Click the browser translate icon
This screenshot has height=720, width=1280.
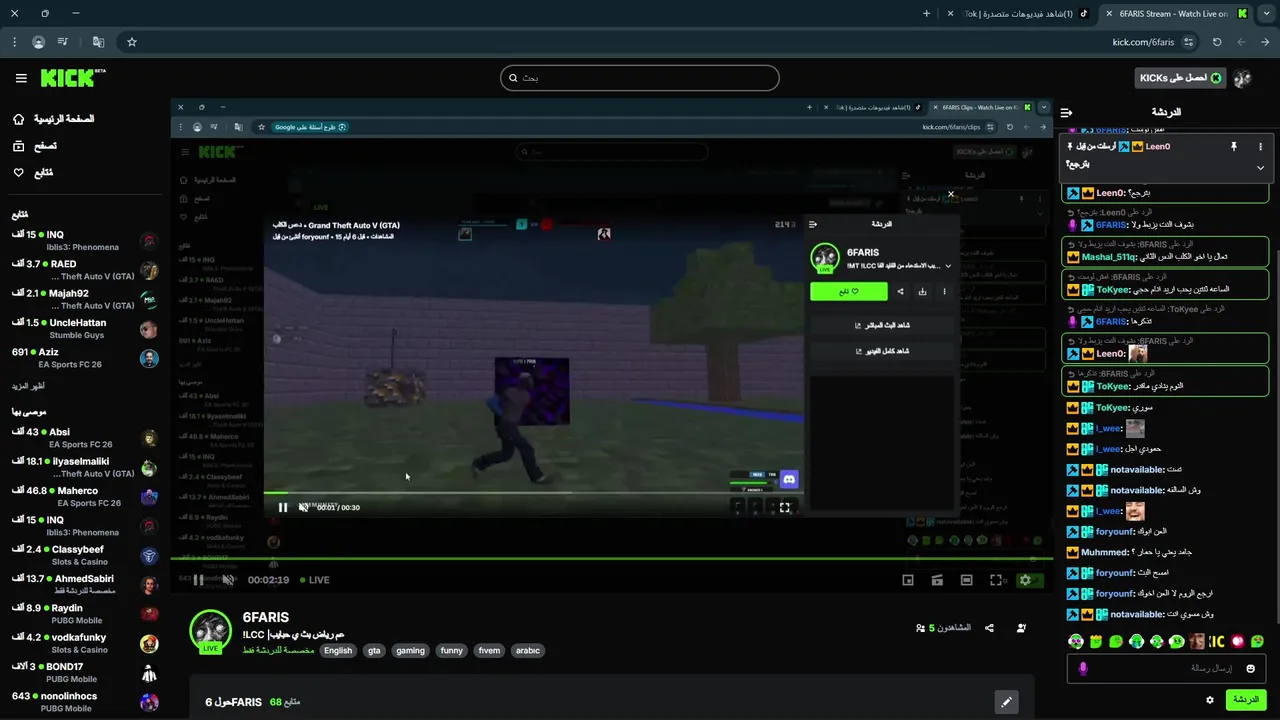98,42
